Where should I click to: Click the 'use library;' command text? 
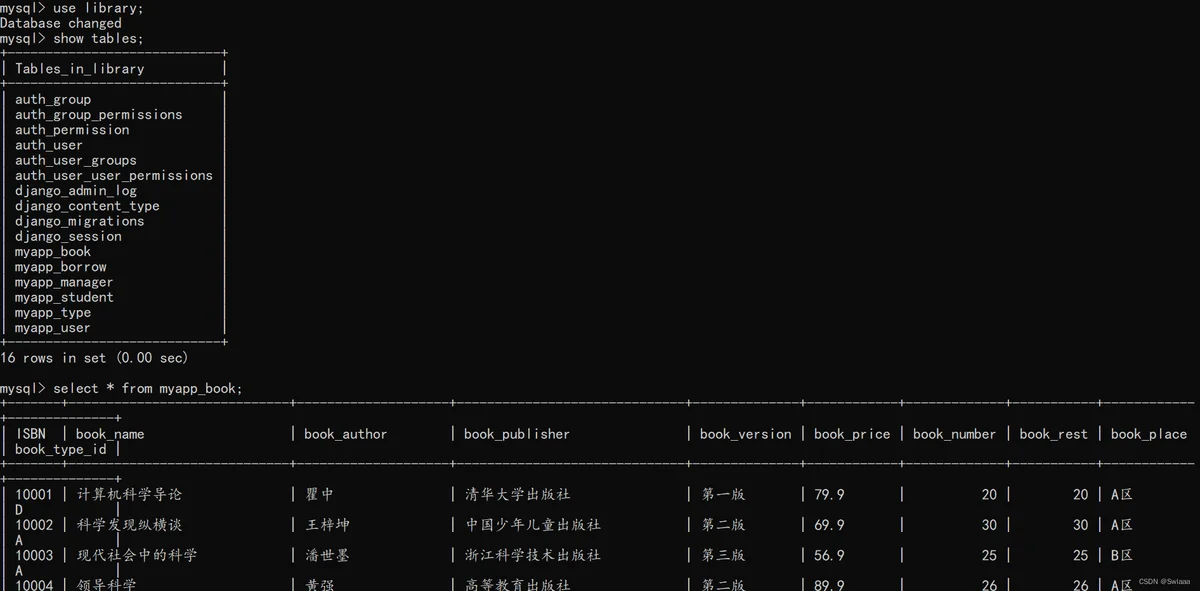click(x=98, y=8)
